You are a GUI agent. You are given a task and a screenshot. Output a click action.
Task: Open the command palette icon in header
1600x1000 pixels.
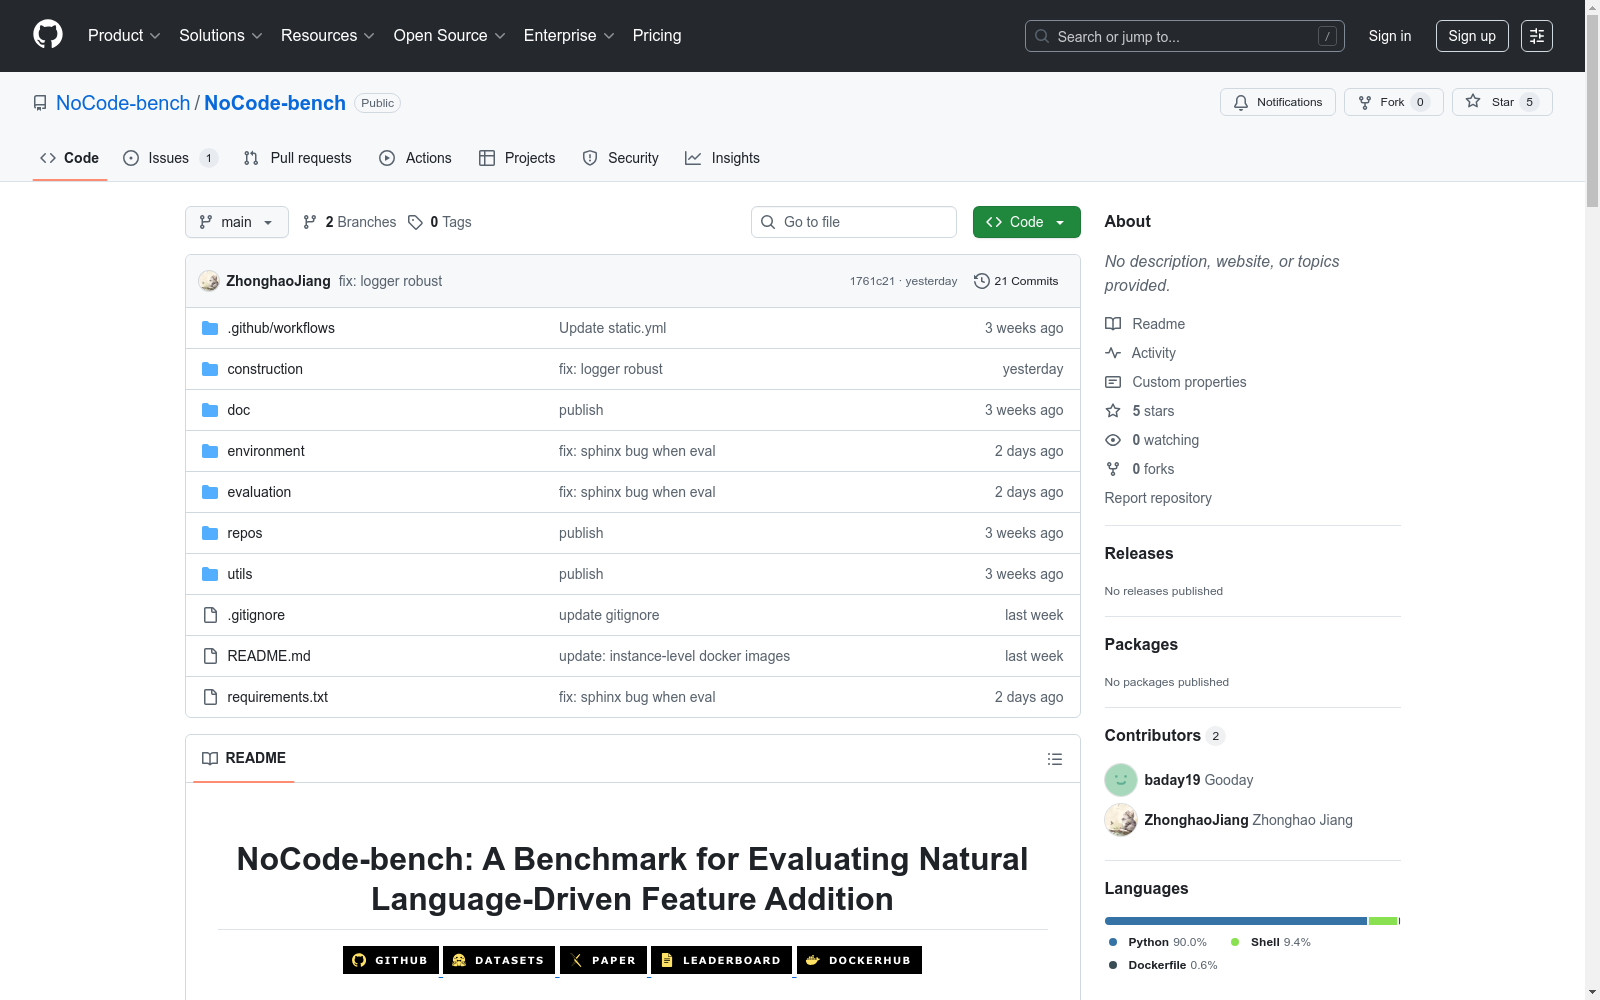pos(1537,36)
